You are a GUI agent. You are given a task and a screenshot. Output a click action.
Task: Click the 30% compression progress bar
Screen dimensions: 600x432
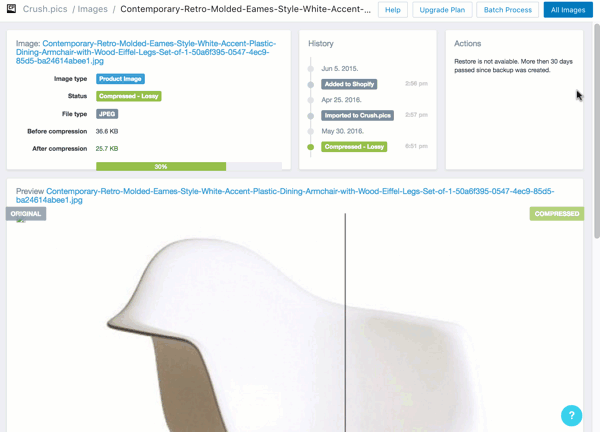[189, 166]
